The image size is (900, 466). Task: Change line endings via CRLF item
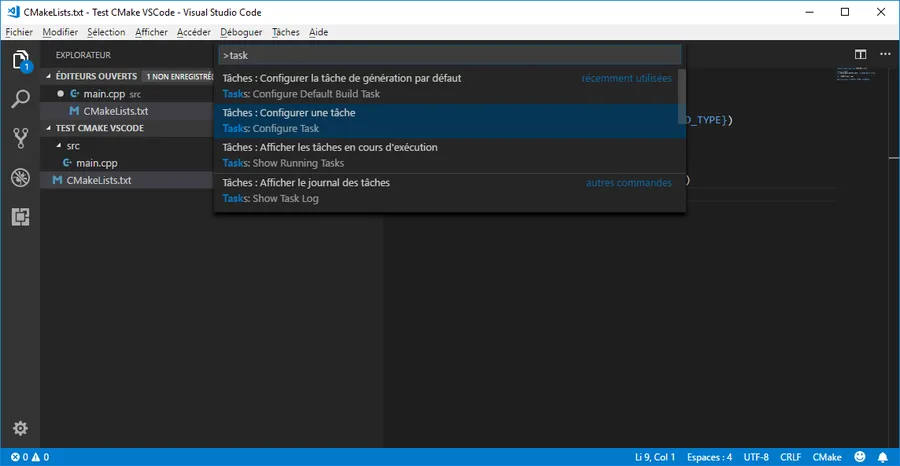pos(790,457)
